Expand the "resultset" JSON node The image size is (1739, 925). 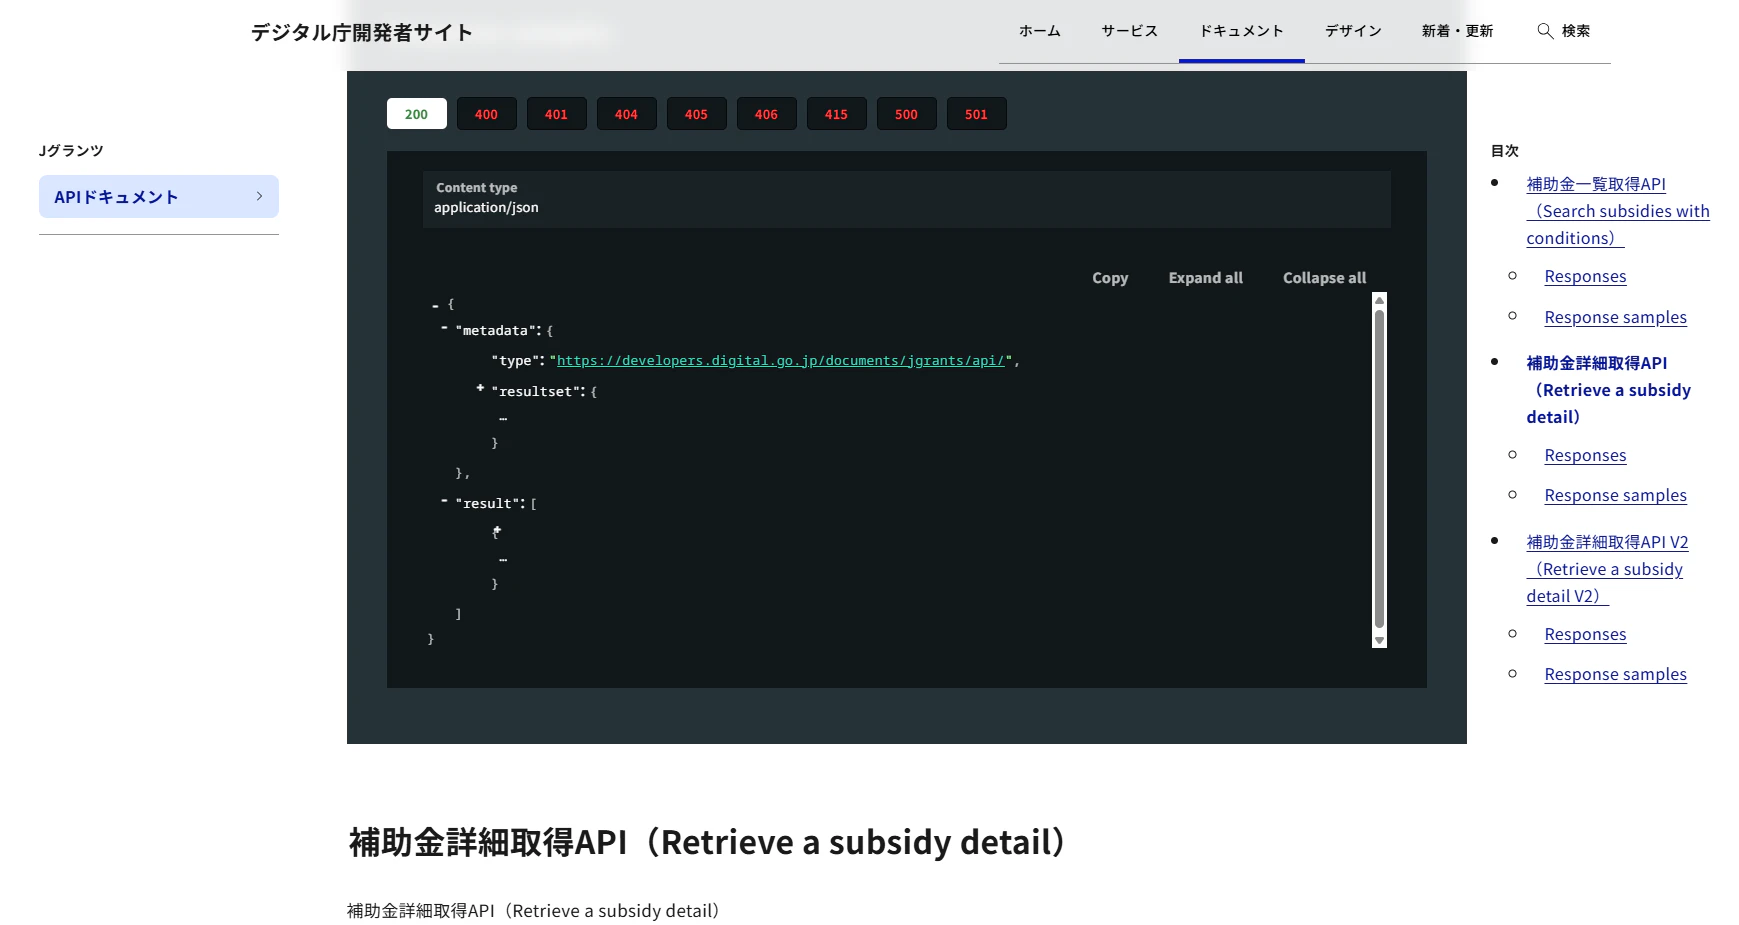(480, 388)
